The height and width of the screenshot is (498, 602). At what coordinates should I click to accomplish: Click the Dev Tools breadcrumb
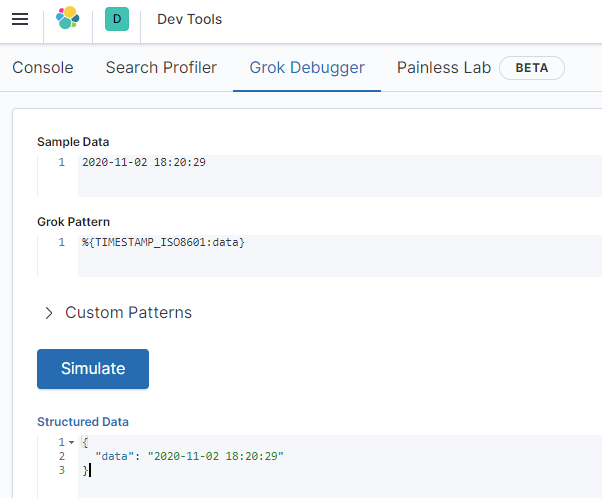(190, 20)
